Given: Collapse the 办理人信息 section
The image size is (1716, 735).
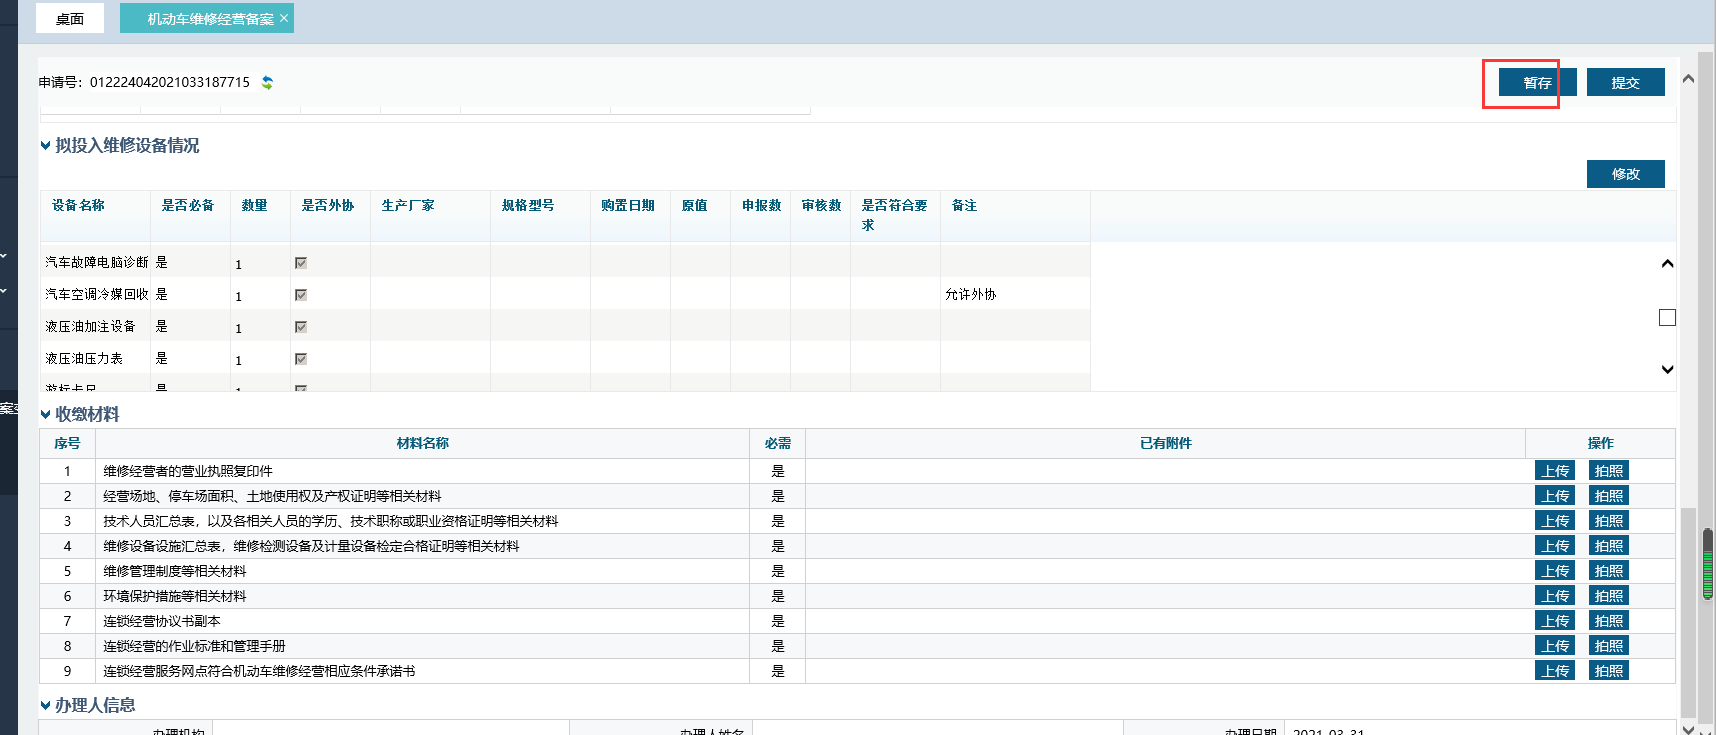Looking at the screenshot, I should [x=45, y=706].
